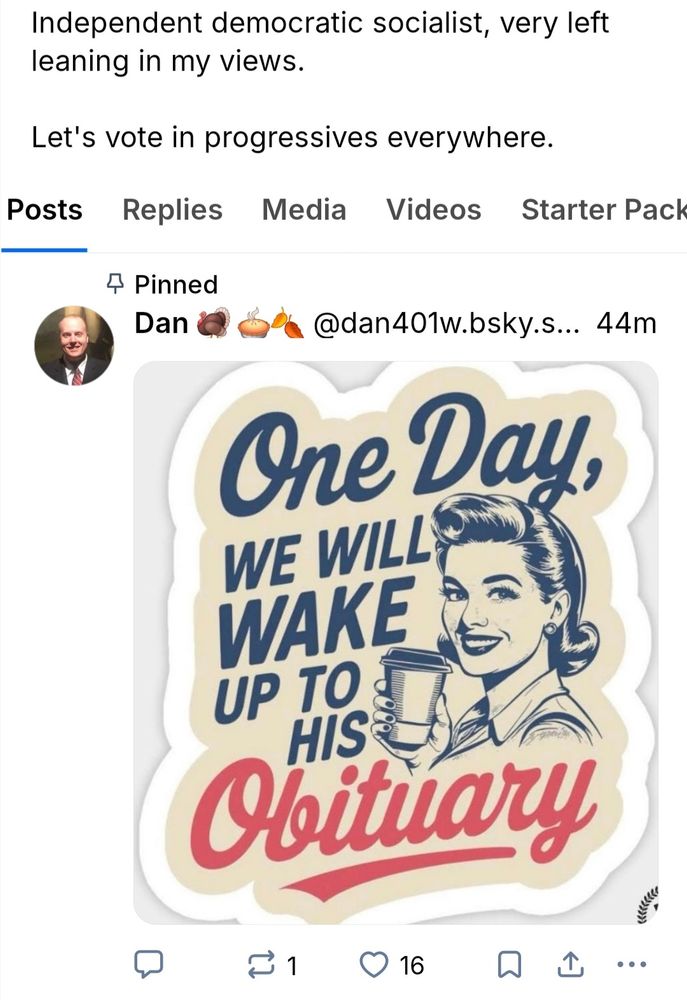This screenshot has height=1000, width=687.
Task: Repost using the repost arrows icon
Action: (261, 964)
